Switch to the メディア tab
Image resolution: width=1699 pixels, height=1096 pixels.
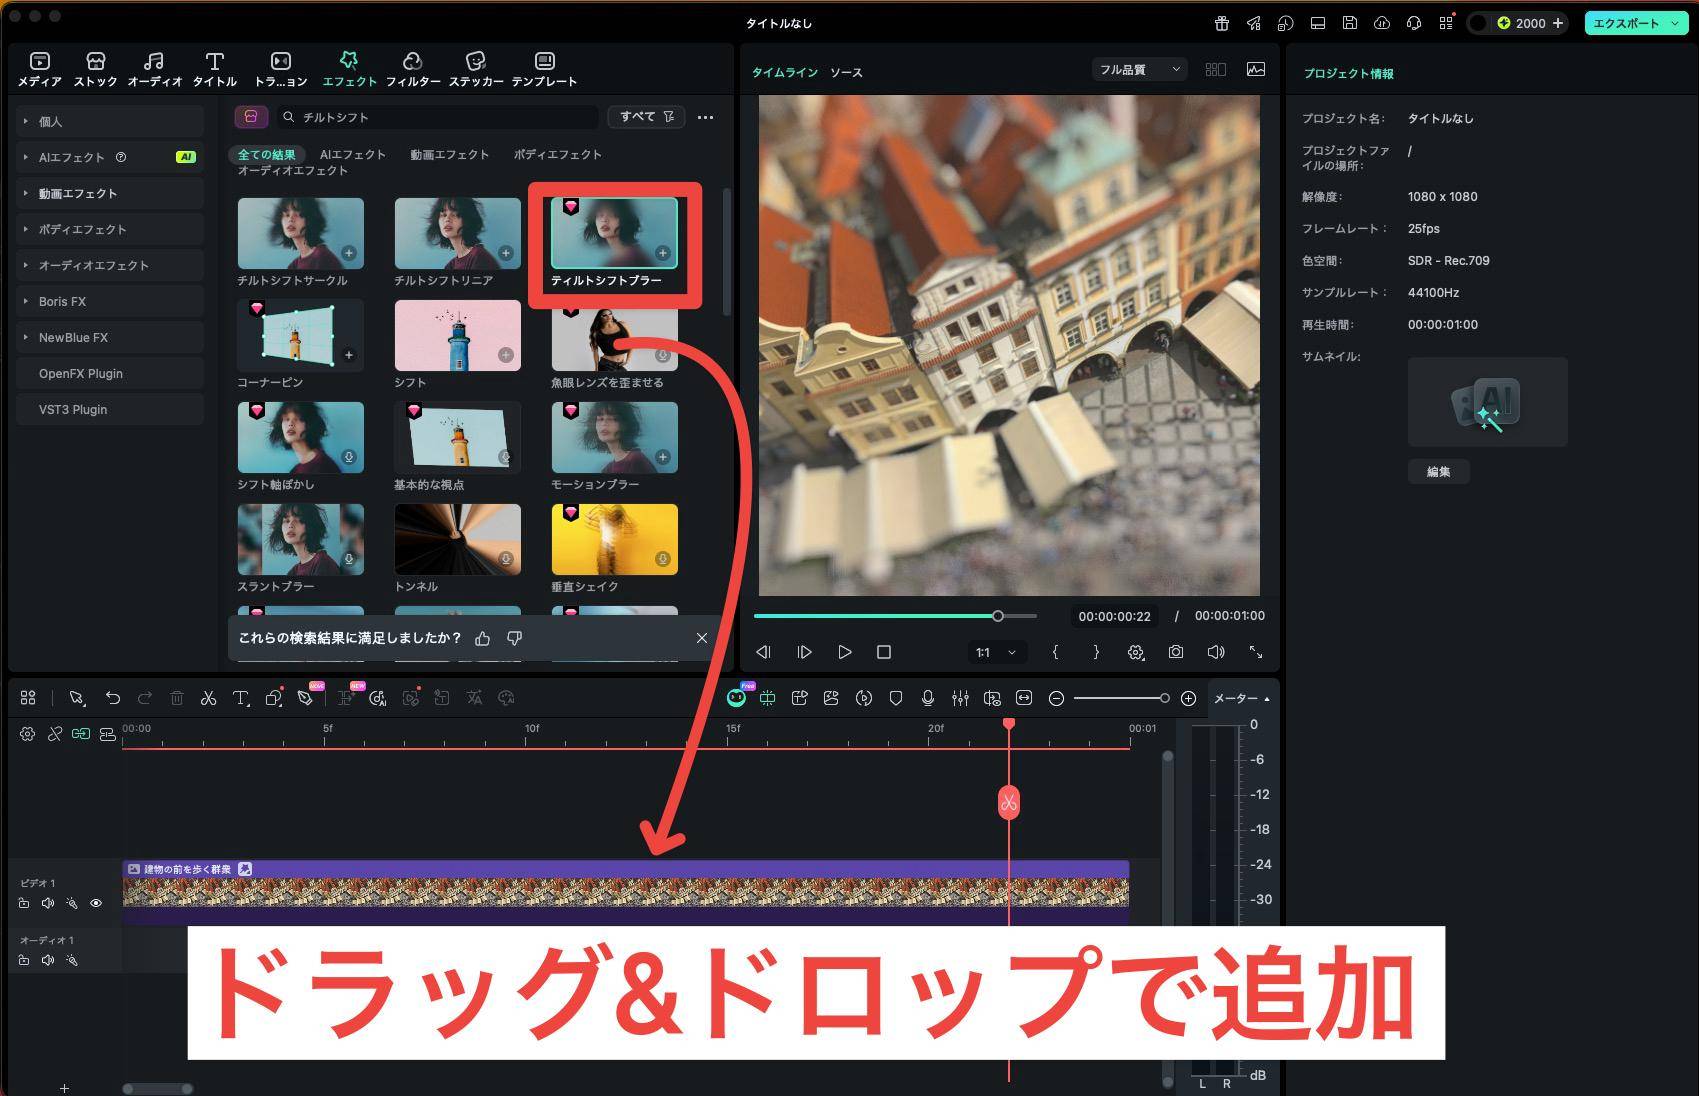[x=40, y=69]
